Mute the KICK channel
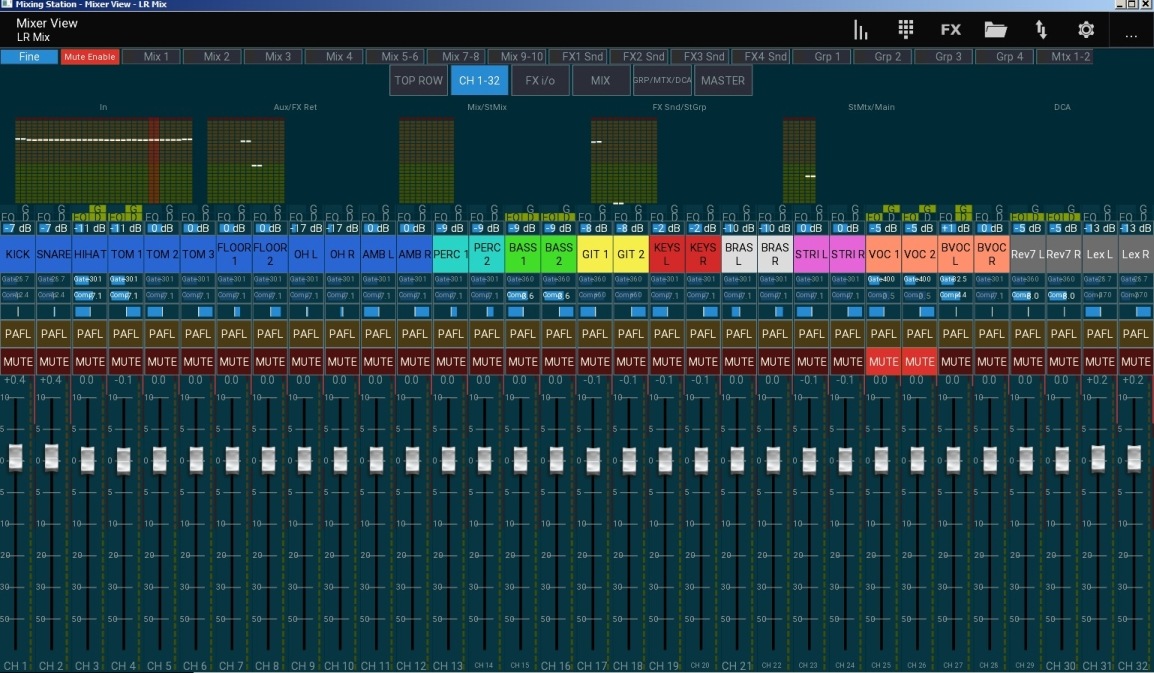Image resolution: width=1154 pixels, height=673 pixels. point(17,361)
